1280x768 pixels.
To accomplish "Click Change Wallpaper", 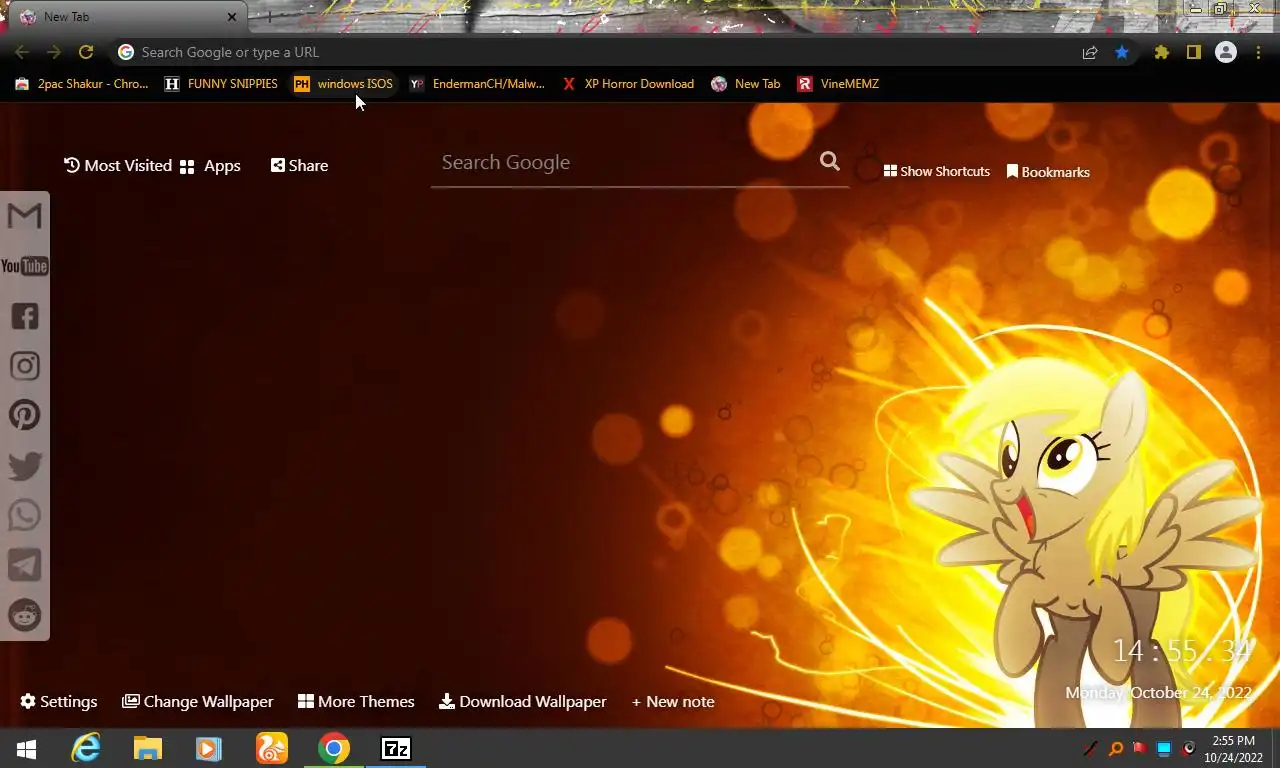I will 198,702.
